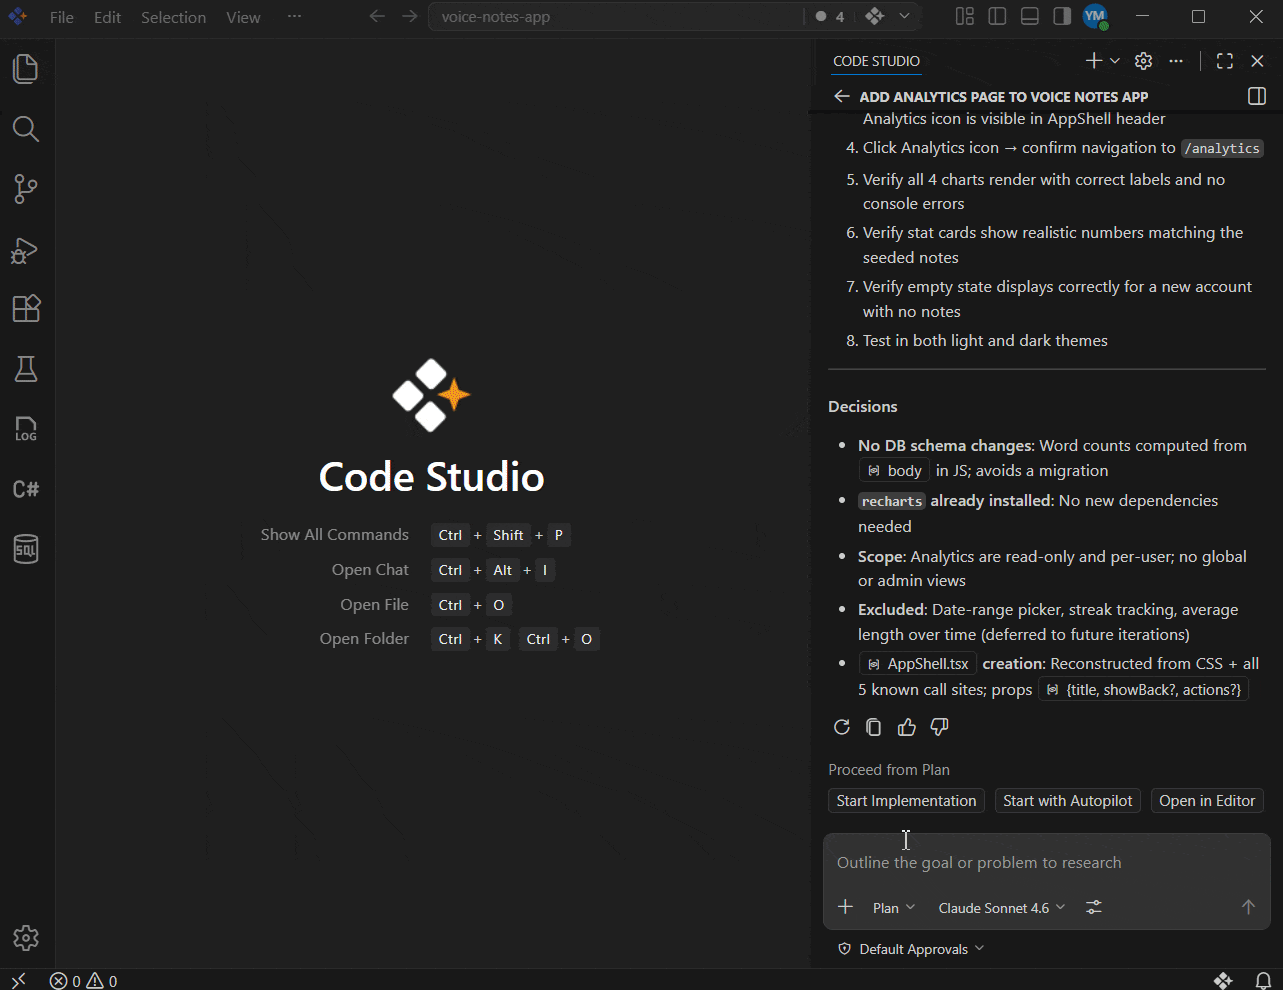Open the overflow menu ellipsis
Screen dimensions: 1283x990
pos(294,17)
